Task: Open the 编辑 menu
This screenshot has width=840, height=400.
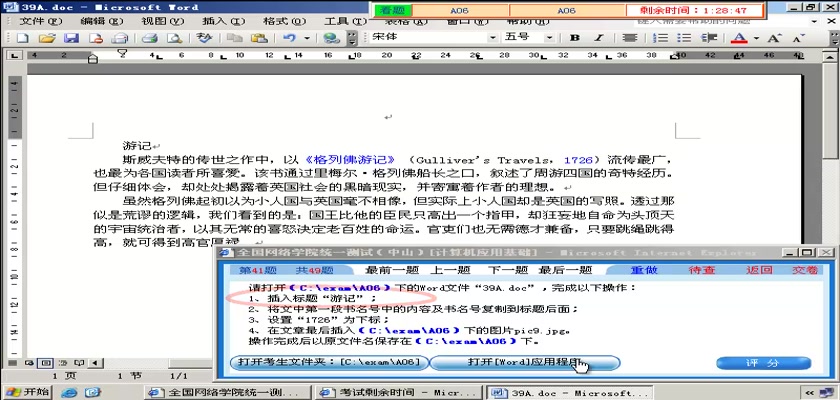Action: coord(102,22)
